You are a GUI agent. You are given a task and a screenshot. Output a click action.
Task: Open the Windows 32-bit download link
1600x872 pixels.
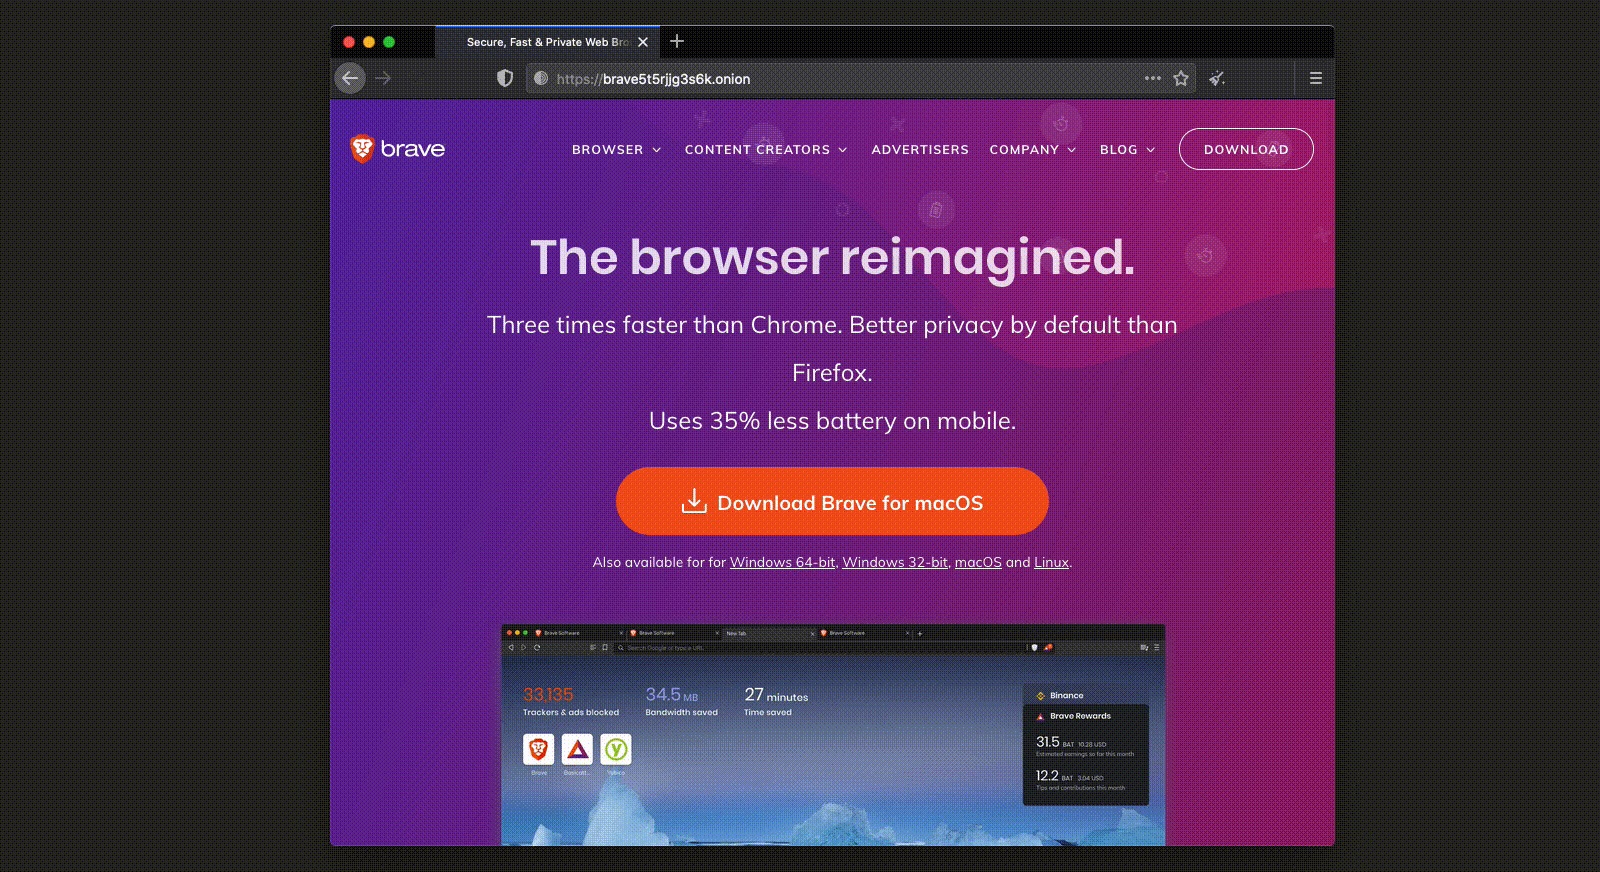(x=895, y=562)
